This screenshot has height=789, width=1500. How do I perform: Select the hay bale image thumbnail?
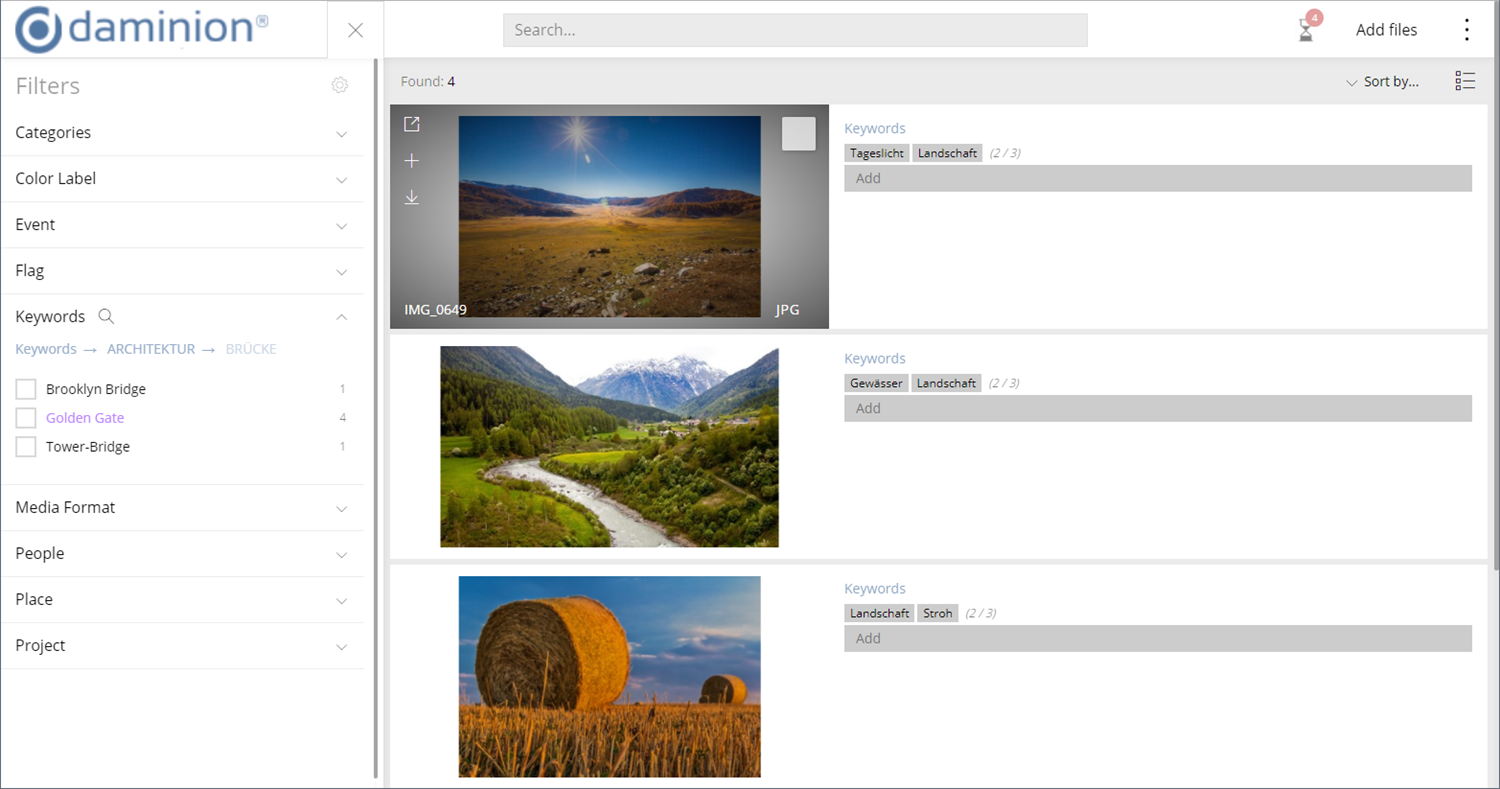click(x=609, y=676)
